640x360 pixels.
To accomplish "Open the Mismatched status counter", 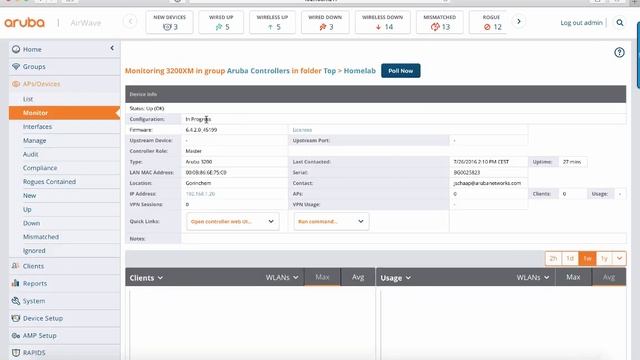I will 440,22.
